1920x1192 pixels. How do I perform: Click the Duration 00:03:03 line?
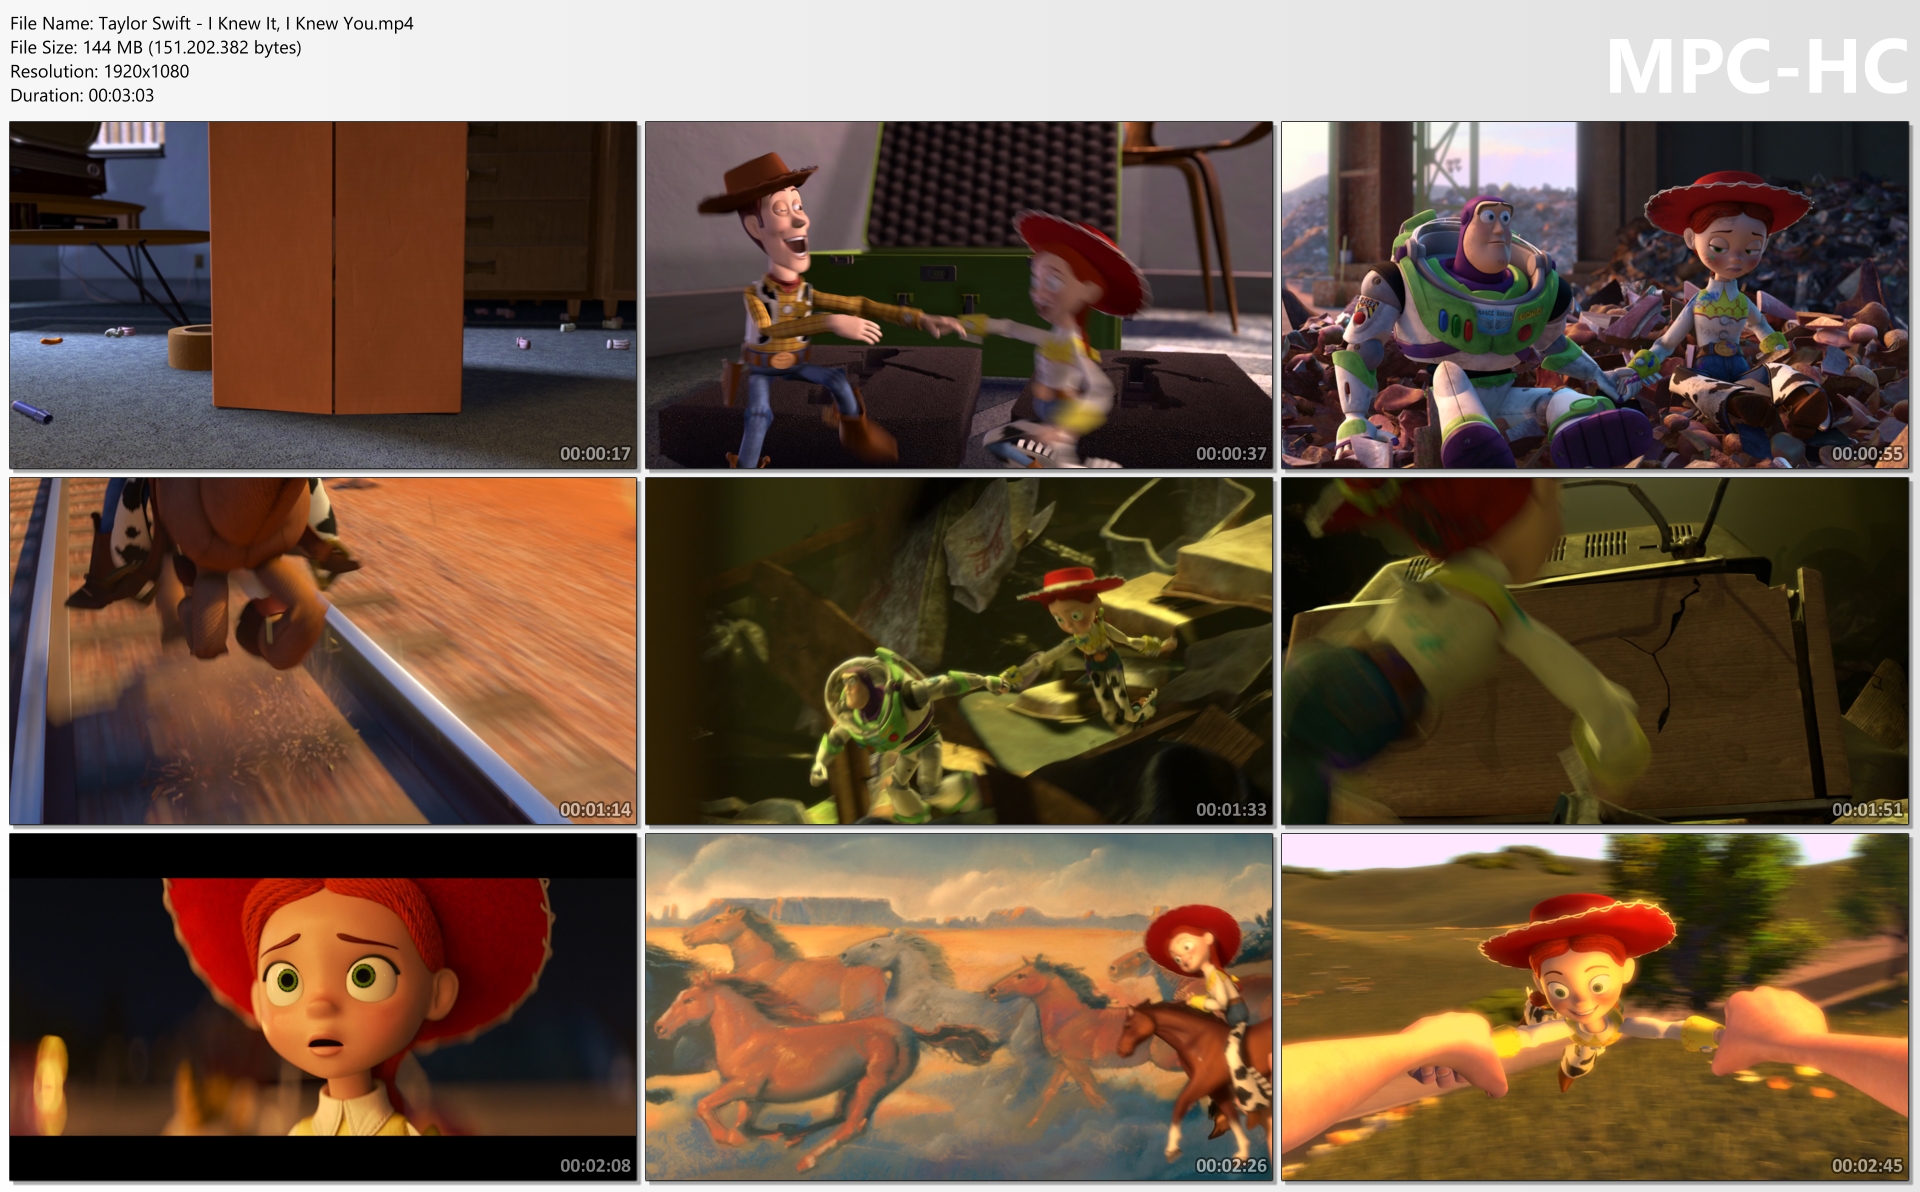(x=82, y=95)
